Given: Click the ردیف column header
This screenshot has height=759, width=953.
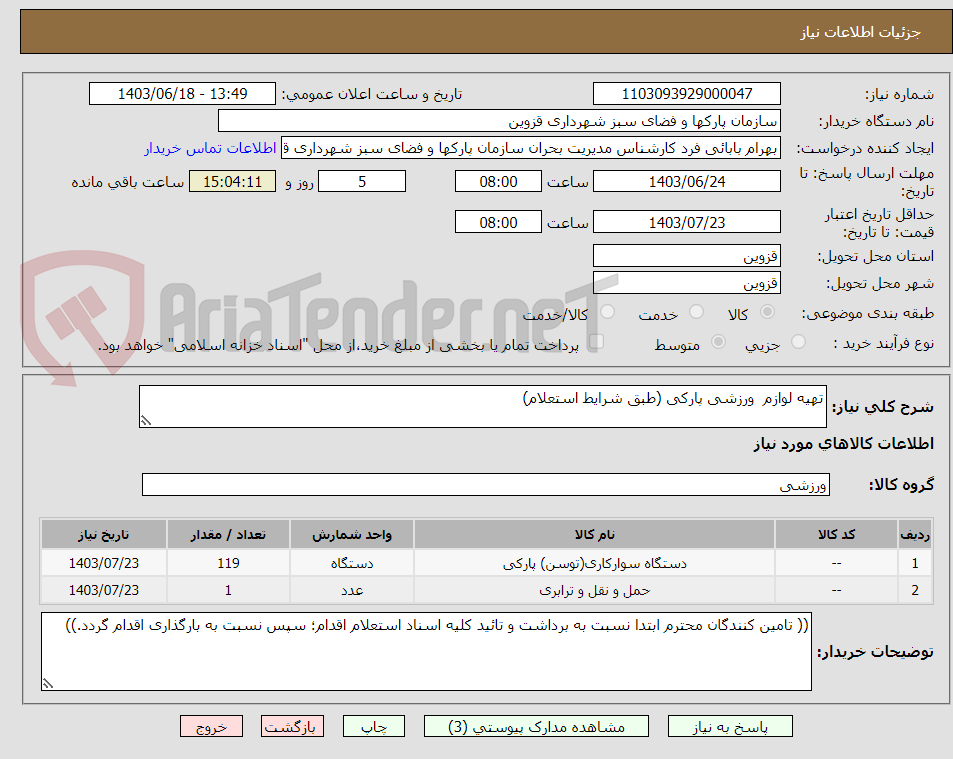Looking at the screenshot, I should (x=915, y=535).
